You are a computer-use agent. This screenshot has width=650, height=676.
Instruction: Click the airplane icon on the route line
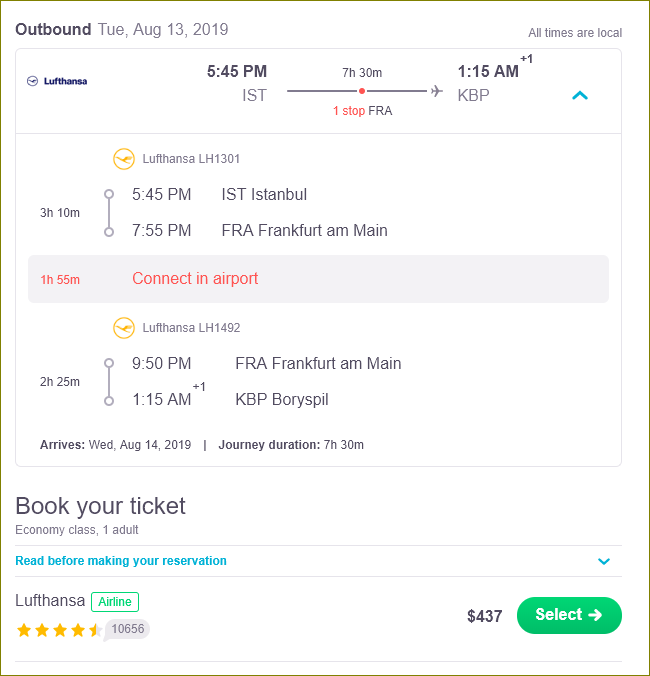coord(437,91)
